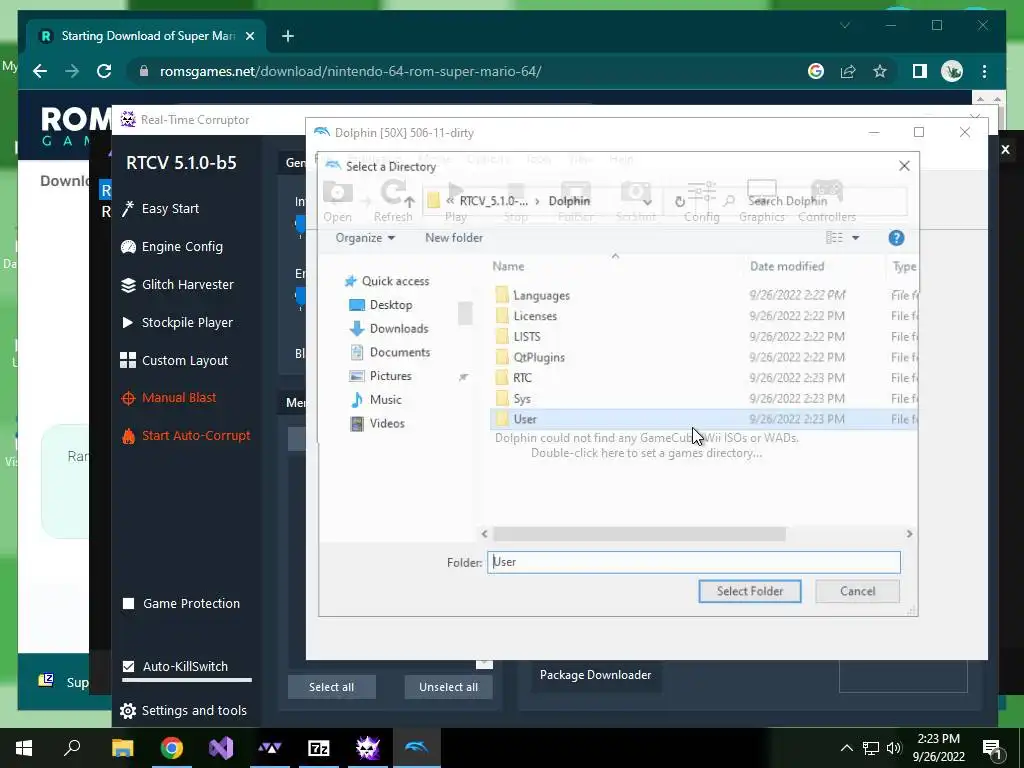Click Package Downloader button
The width and height of the screenshot is (1024, 768).
pos(595,675)
